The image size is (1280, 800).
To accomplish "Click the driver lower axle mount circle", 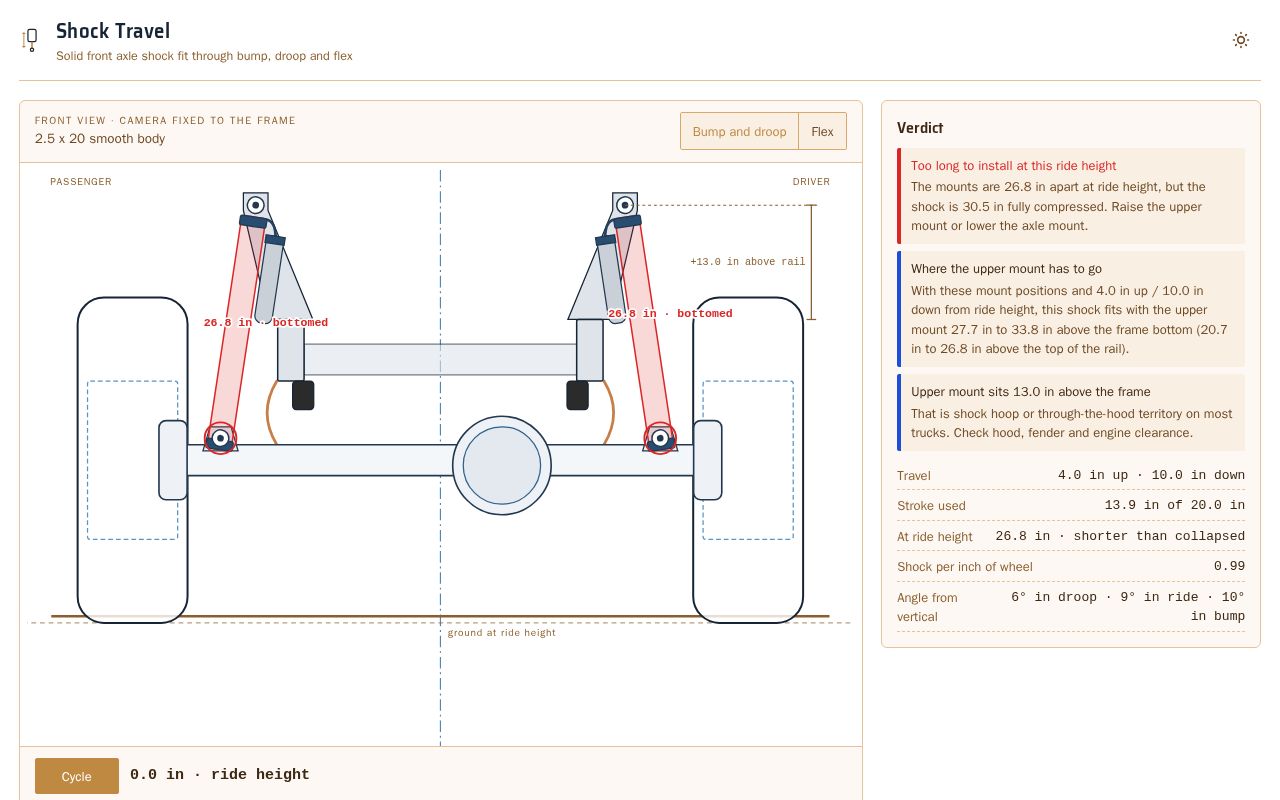I will click(x=660, y=438).
